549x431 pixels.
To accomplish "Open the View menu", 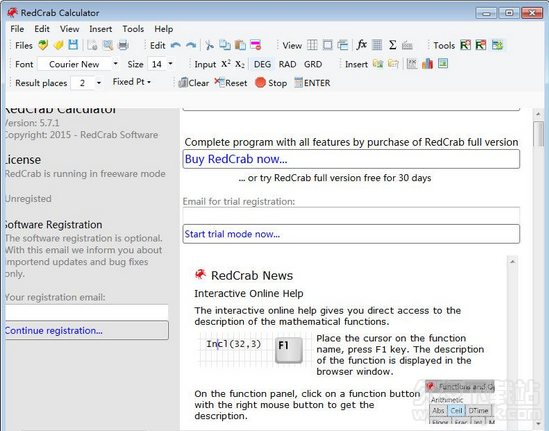I will pos(69,29).
